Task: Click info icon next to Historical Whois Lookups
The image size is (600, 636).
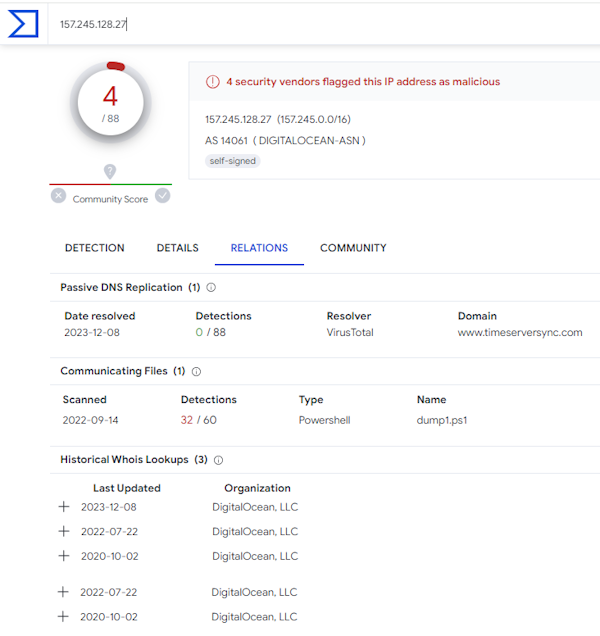Action: [x=218, y=460]
